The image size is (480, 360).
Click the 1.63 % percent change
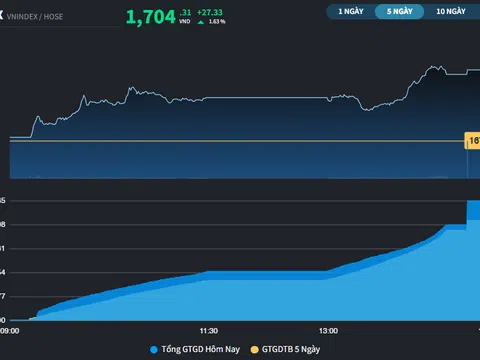[217, 22]
